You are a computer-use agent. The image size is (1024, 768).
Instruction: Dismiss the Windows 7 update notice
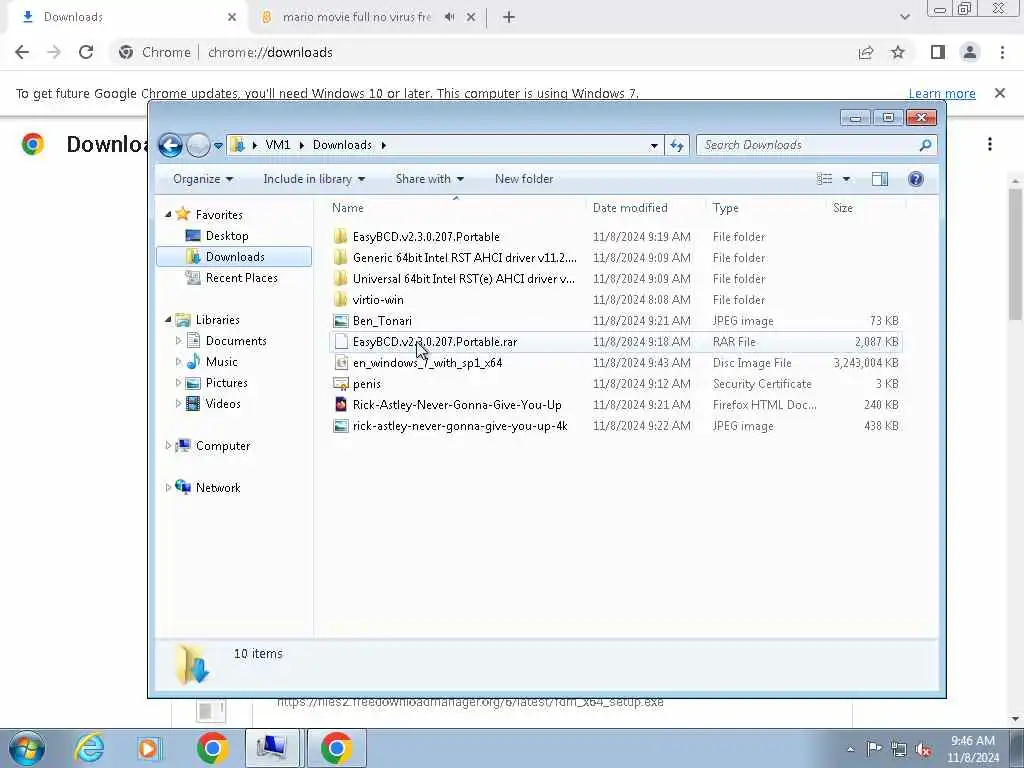[999, 93]
